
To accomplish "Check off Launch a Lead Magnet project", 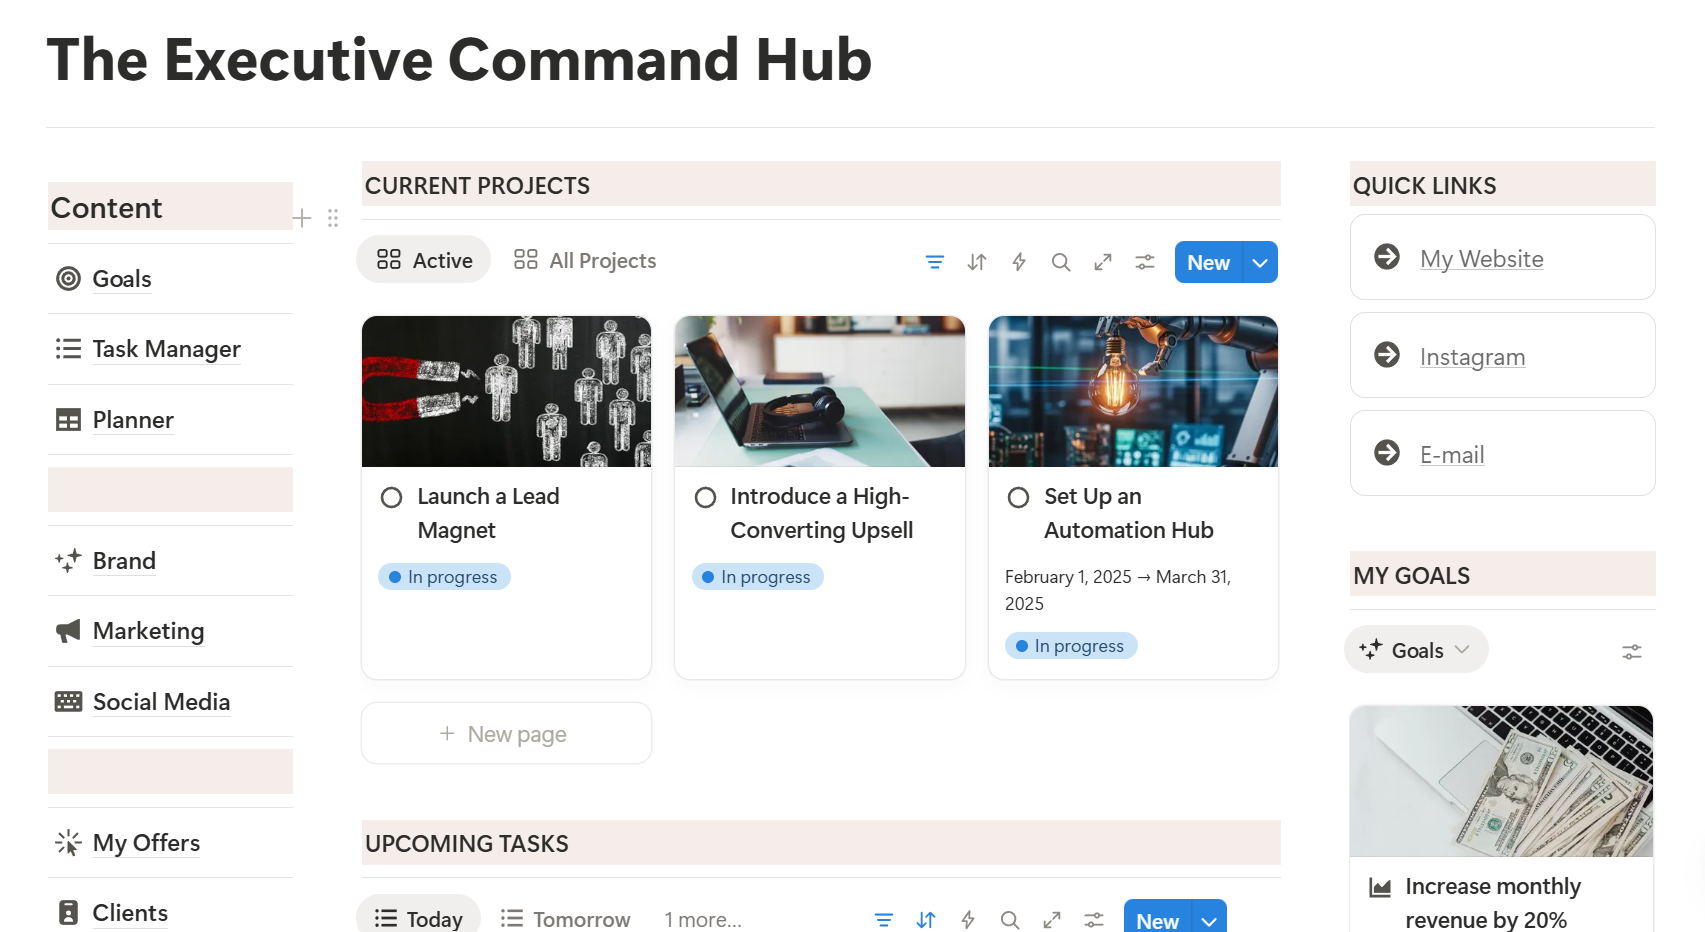I will coord(392,498).
